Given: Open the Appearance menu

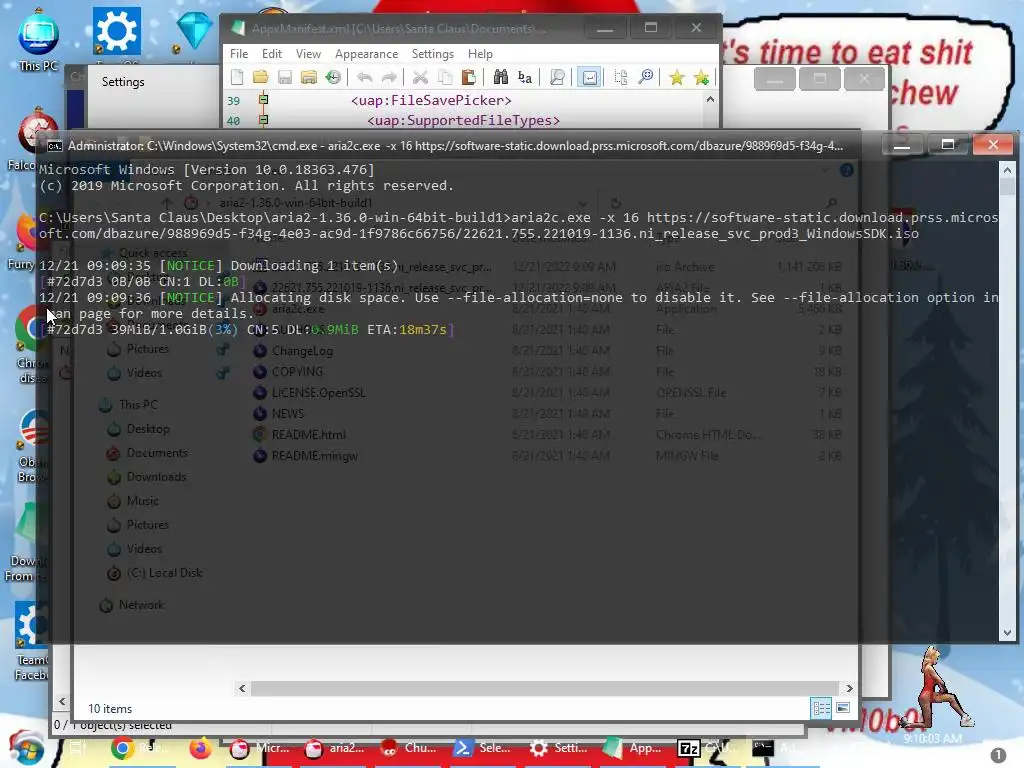Looking at the screenshot, I should coord(366,54).
